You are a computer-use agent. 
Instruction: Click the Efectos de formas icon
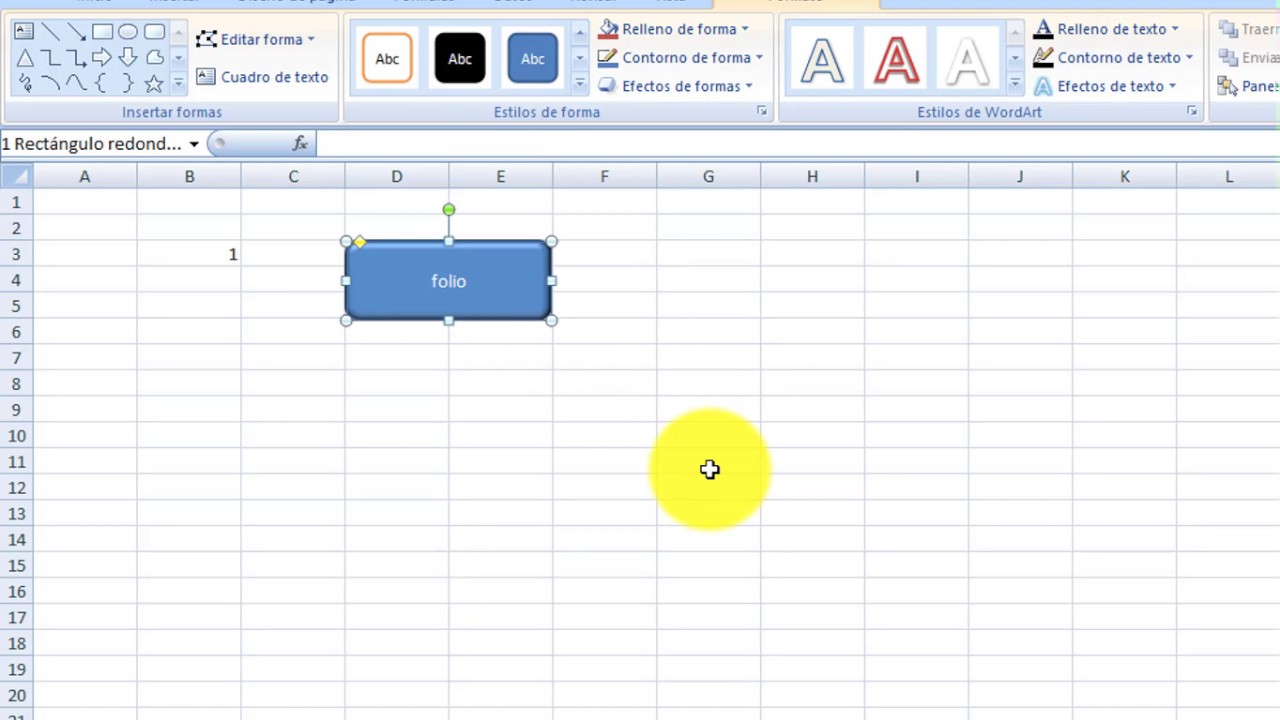[608, 86]
